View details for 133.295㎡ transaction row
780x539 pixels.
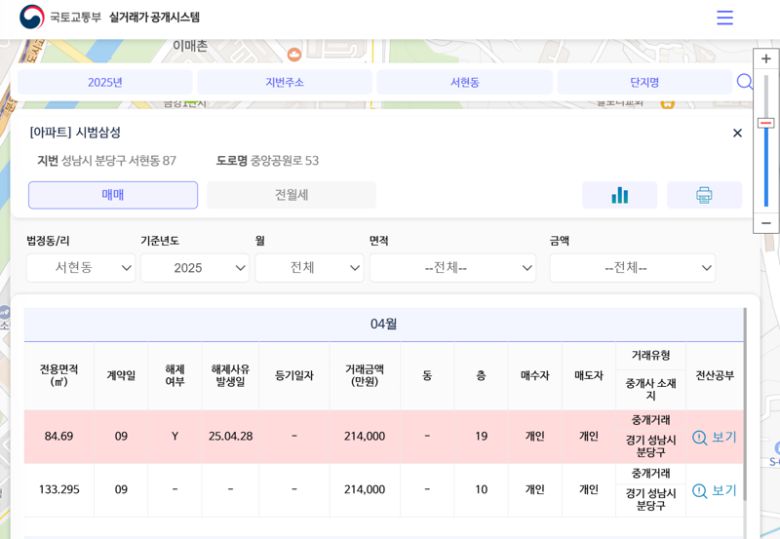click(714, 490)
